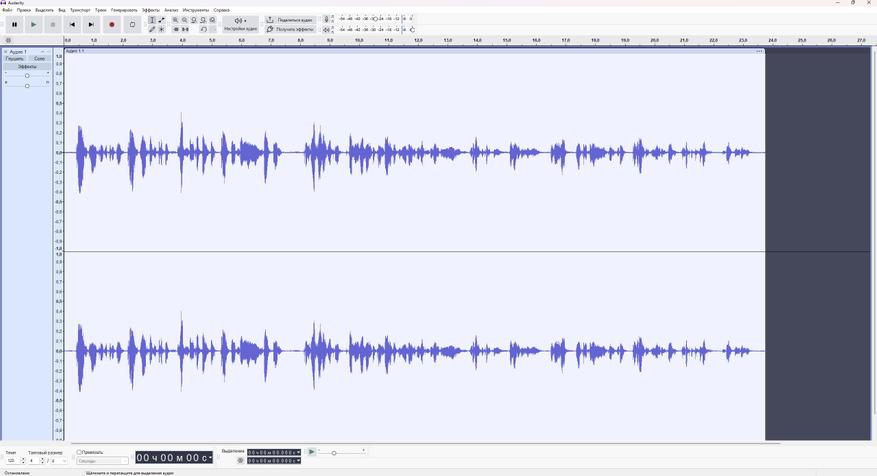The width and height of the screenshot is (877, 476).
Task: Adjust the playback speed slider
Action: pyautogui.click(x=334, y=453)
